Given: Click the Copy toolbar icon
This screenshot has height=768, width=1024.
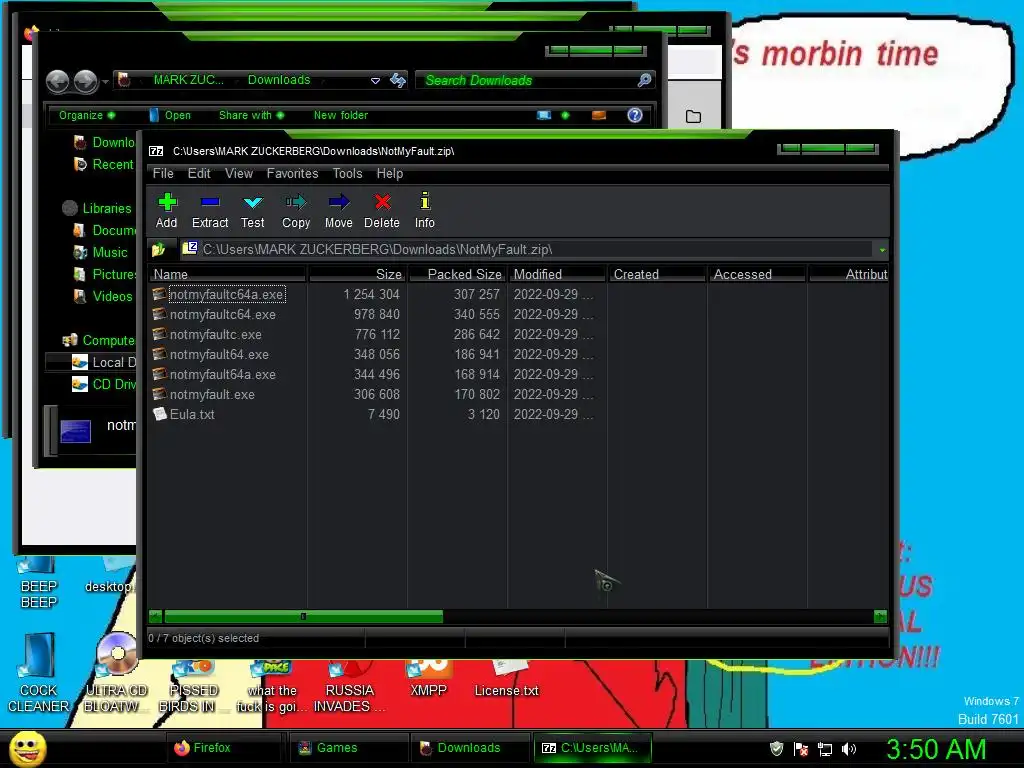Looking at the screenshot, I should [296, 210].
